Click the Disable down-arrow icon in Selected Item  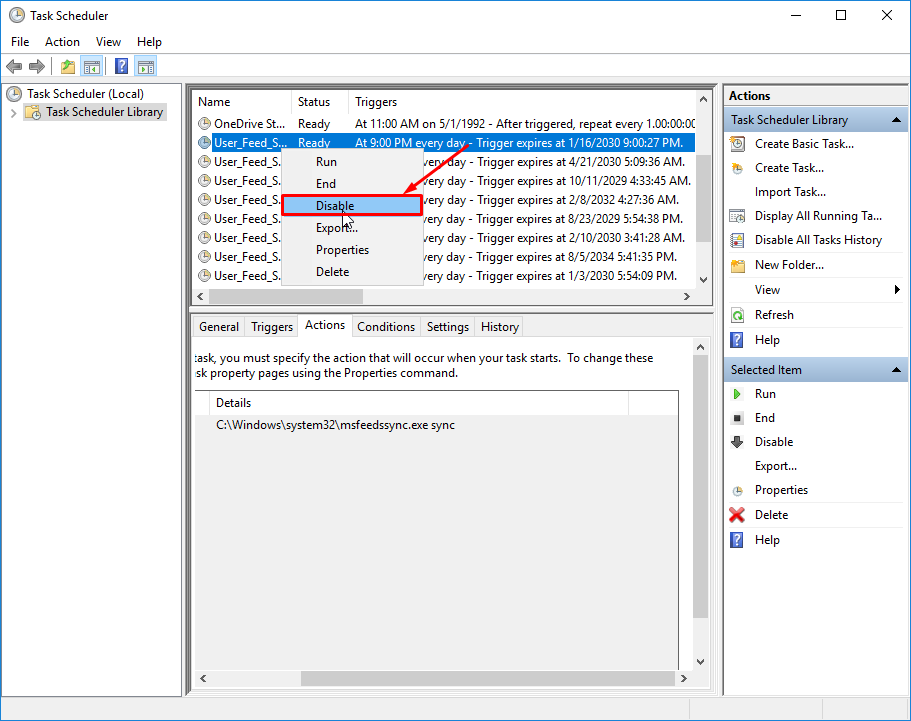737,442
